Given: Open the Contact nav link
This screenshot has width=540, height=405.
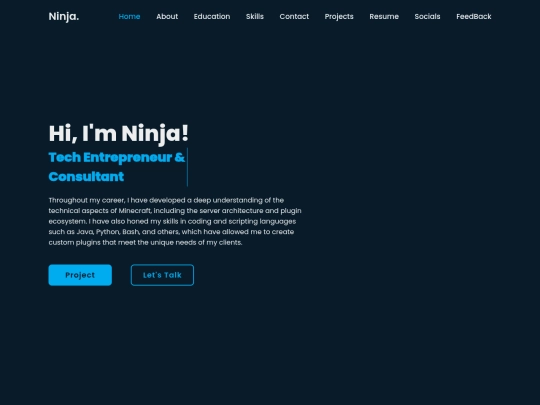Looking at the screenshot, I should pos(294,17).
